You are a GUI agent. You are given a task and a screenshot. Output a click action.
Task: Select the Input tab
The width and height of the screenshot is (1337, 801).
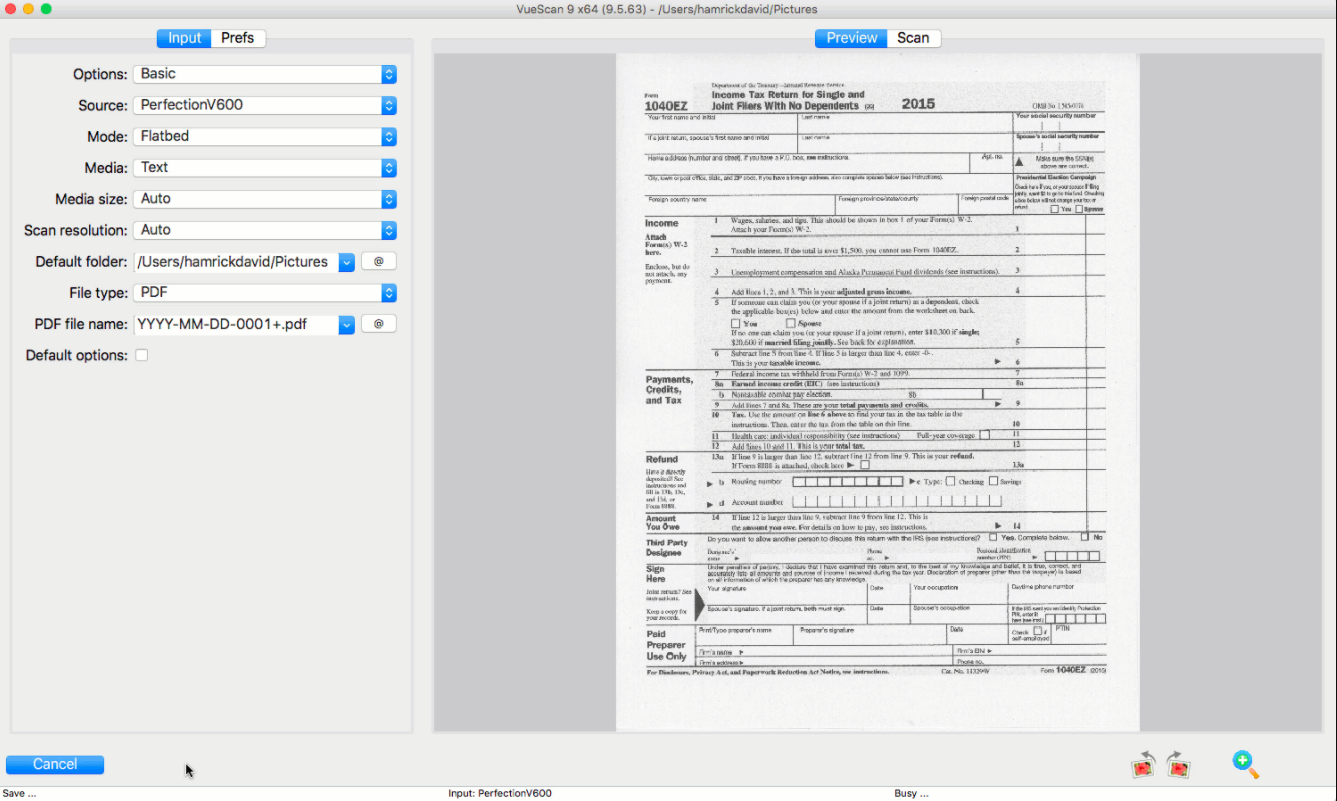185,38
